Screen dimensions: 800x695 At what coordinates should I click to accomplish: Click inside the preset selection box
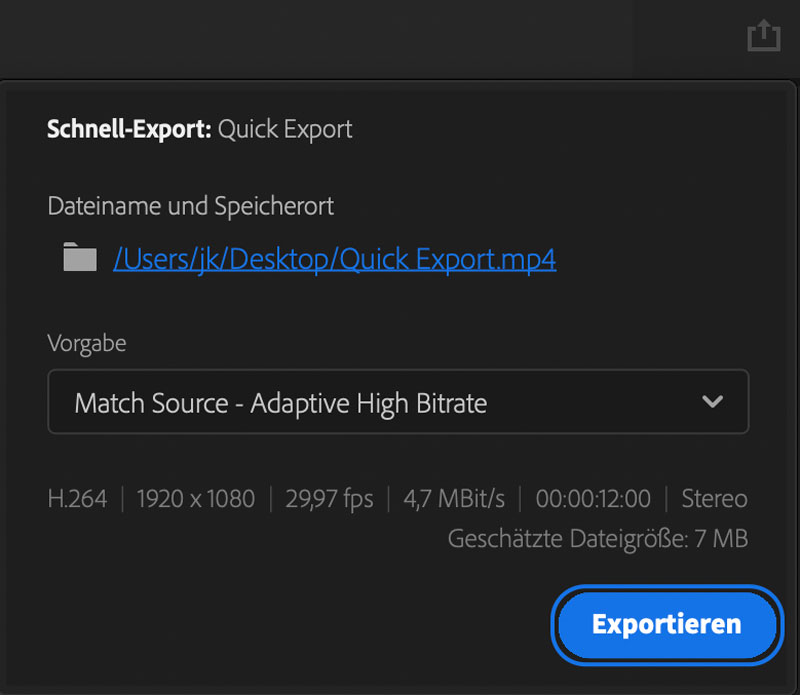pyautogui.click(x=398, y=401)
